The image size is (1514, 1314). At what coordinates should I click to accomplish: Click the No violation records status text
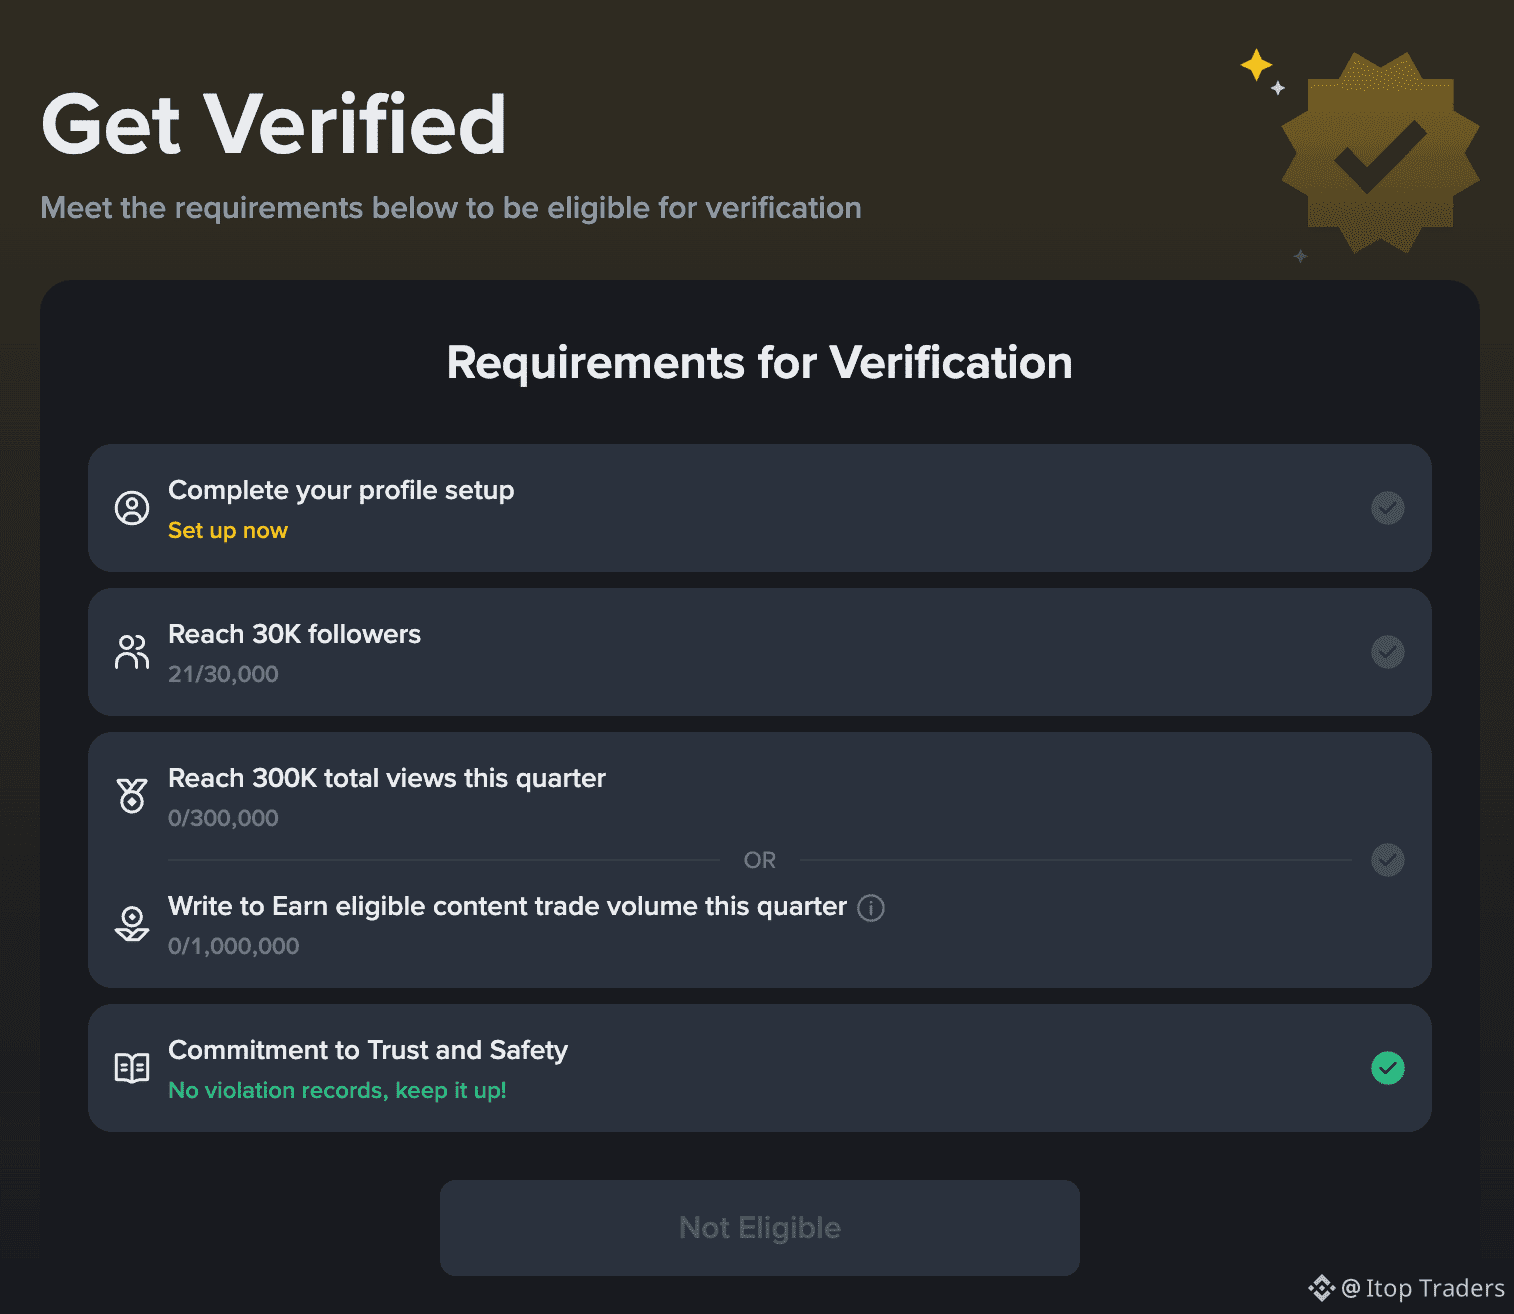click(x=337, y=1090)
